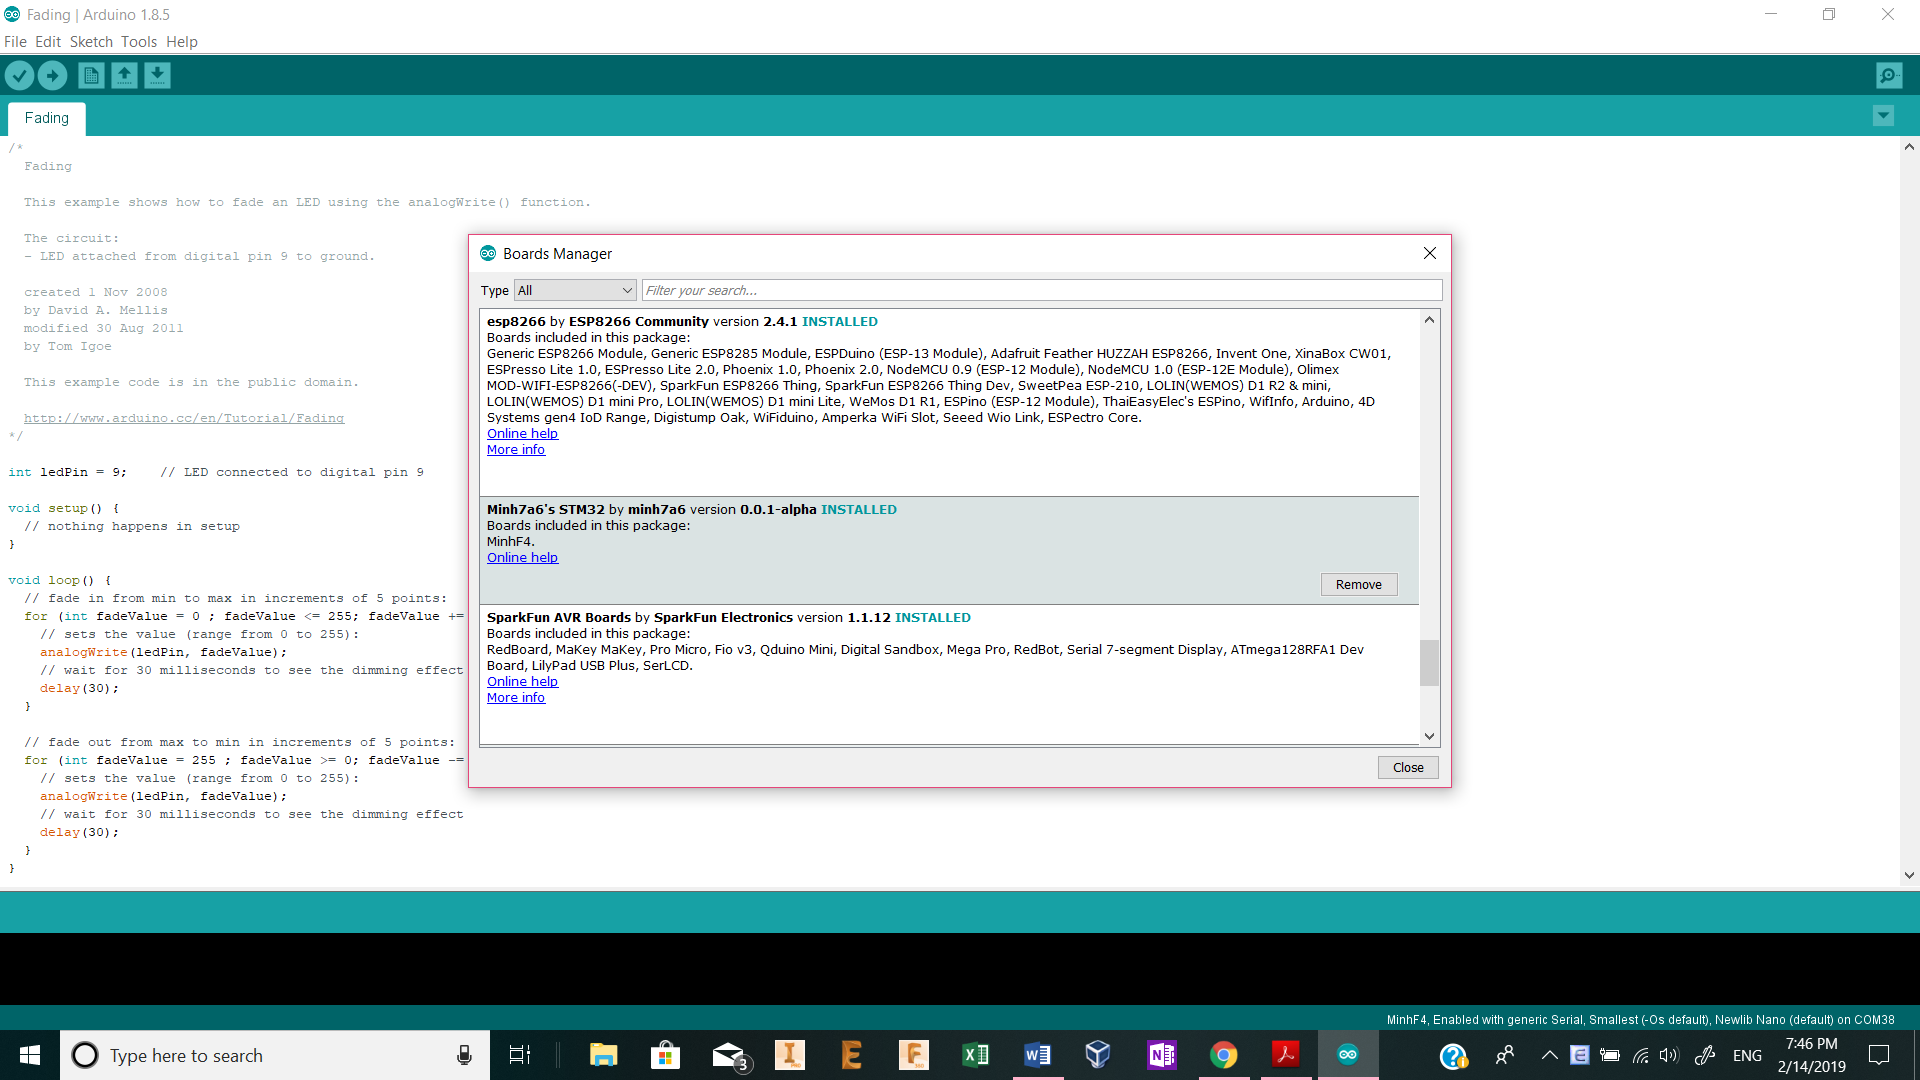This screenshot has height=1080, width=1920.
Task: Click Close button in Boards Manager
Action: coord(1407,767)
